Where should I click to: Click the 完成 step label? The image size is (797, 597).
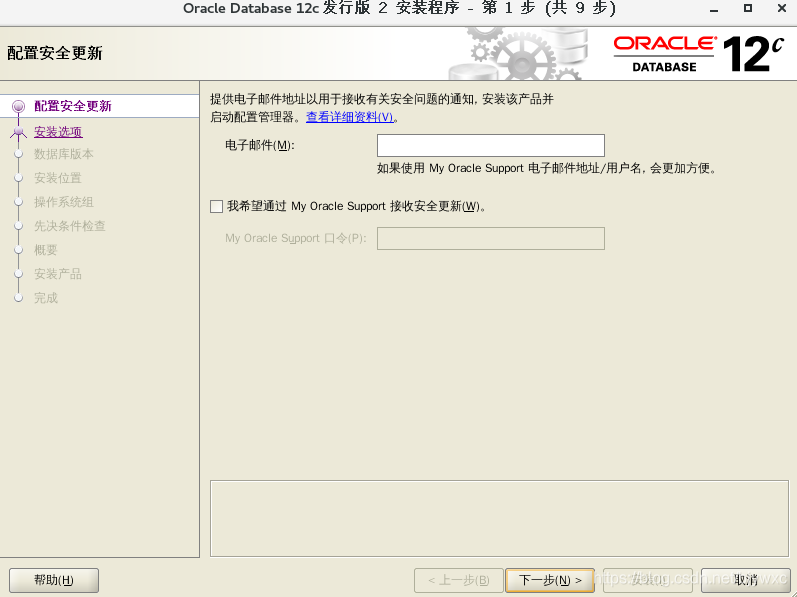[x=46, y=298]
